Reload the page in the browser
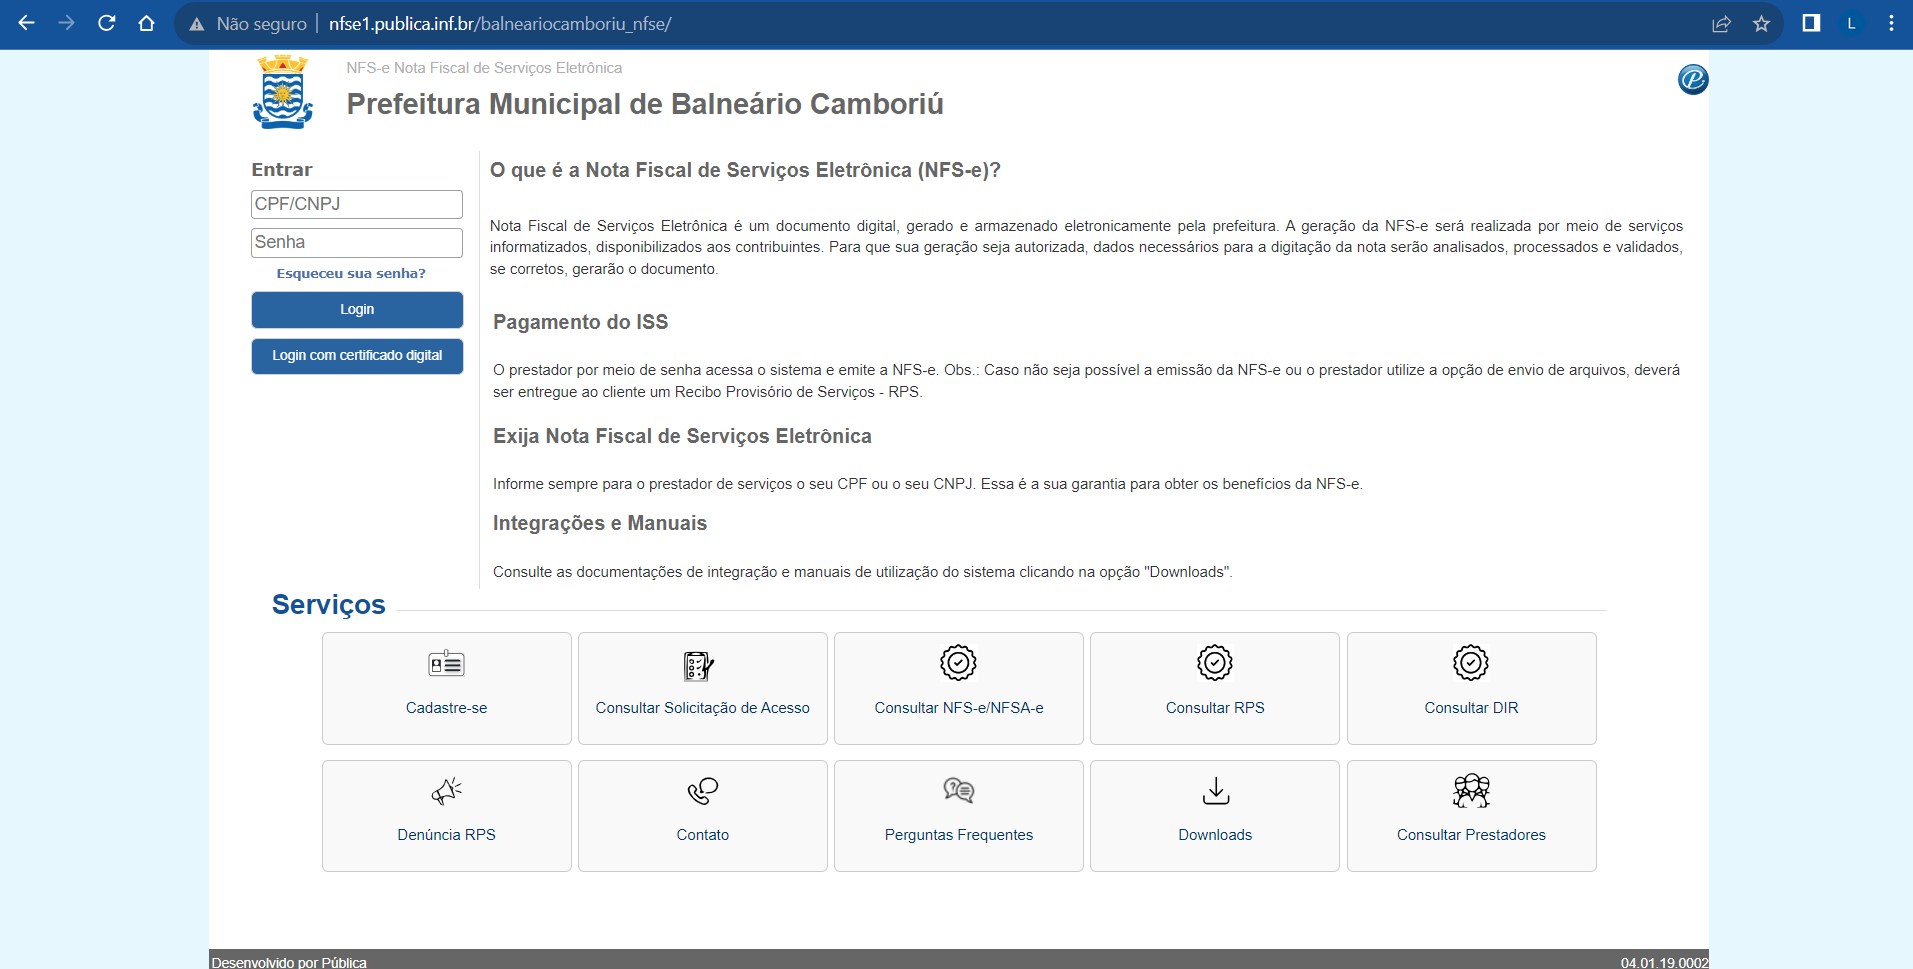 point(106,23)
